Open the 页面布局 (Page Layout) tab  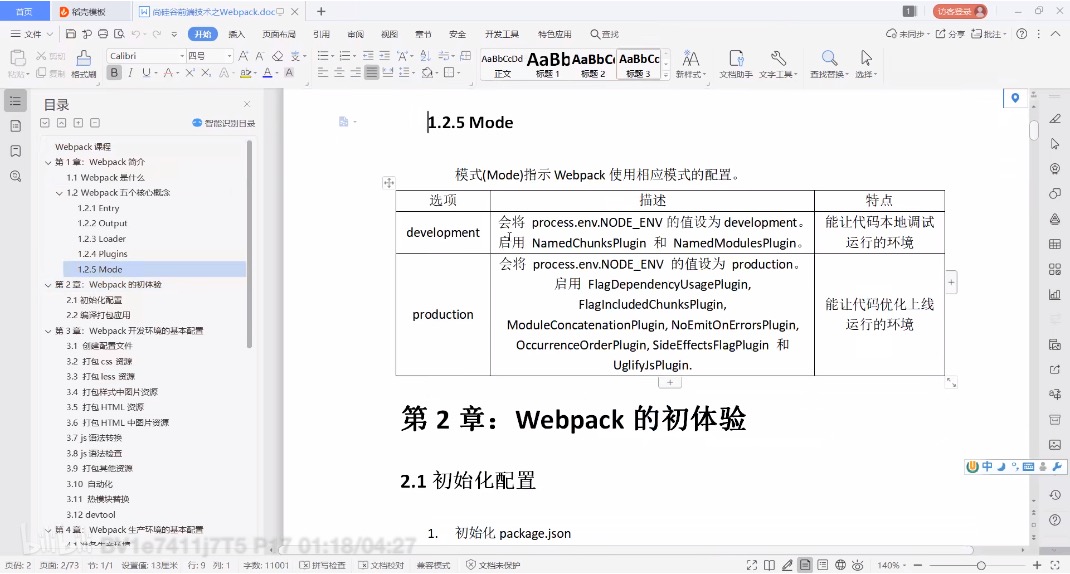[x=278, y=34]
